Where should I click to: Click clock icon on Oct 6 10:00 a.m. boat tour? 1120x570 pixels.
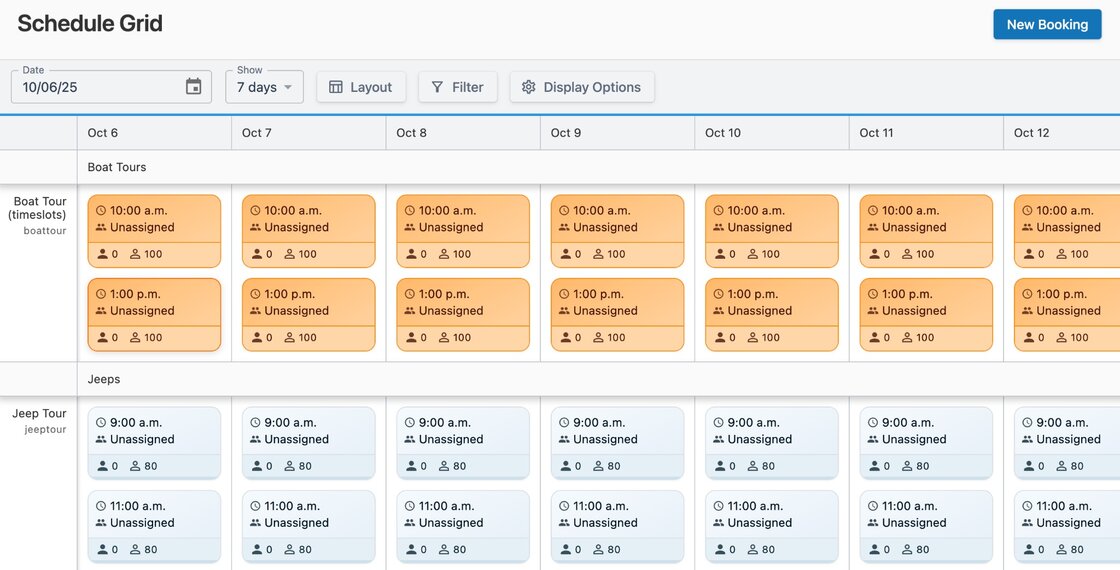[x=101, y=211]
